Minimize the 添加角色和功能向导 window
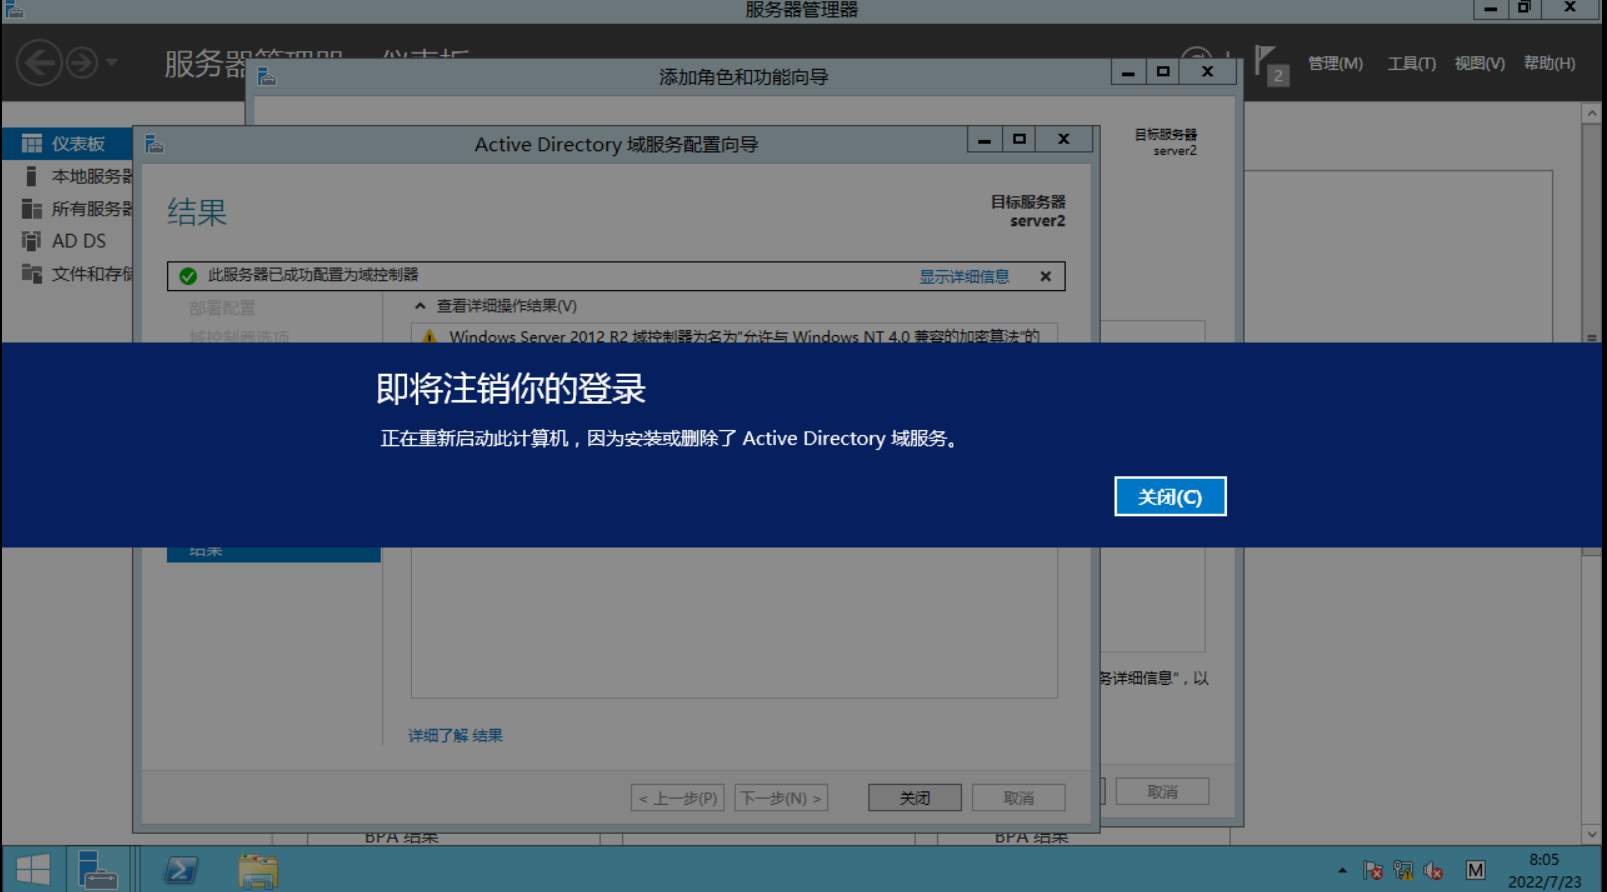This screenshot has width=1607, height=892. coord(1128,72)
